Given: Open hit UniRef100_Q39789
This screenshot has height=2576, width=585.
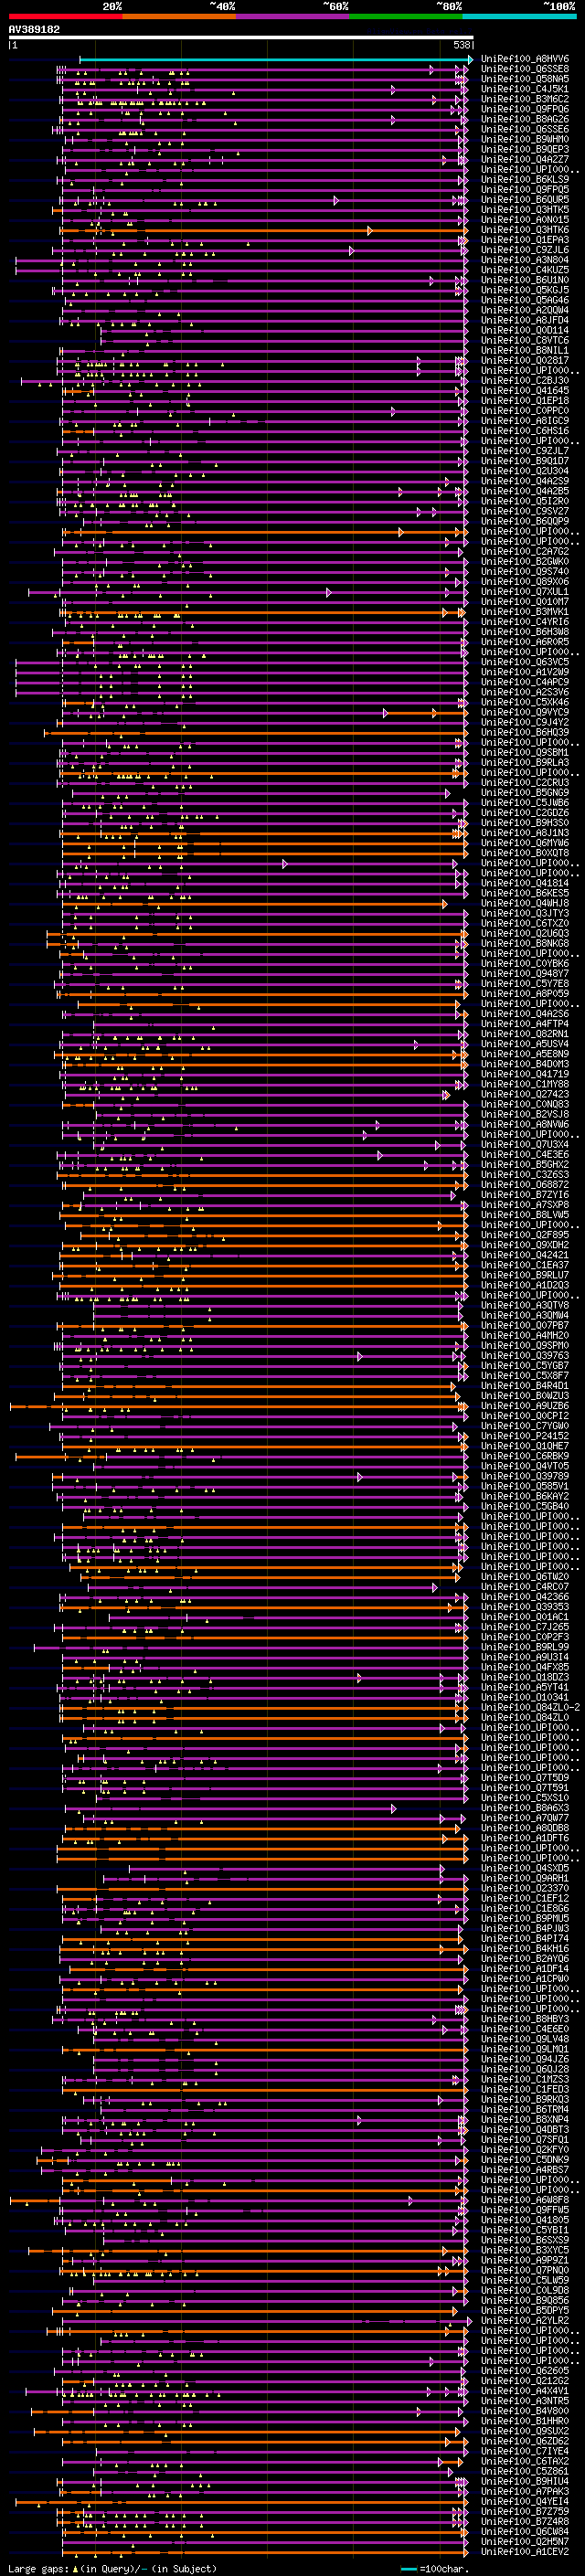Looking at the screenshot, I should (525, 1476).
